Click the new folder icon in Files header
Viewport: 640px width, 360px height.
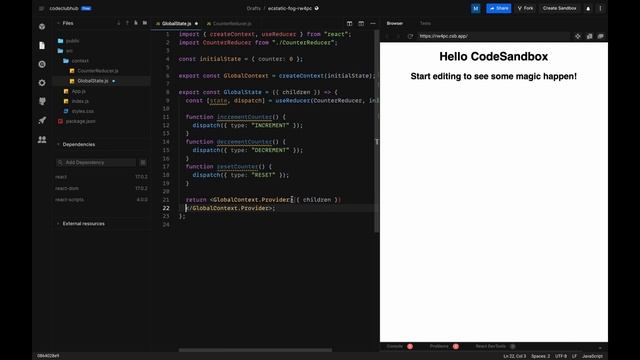tap(145, 23)
